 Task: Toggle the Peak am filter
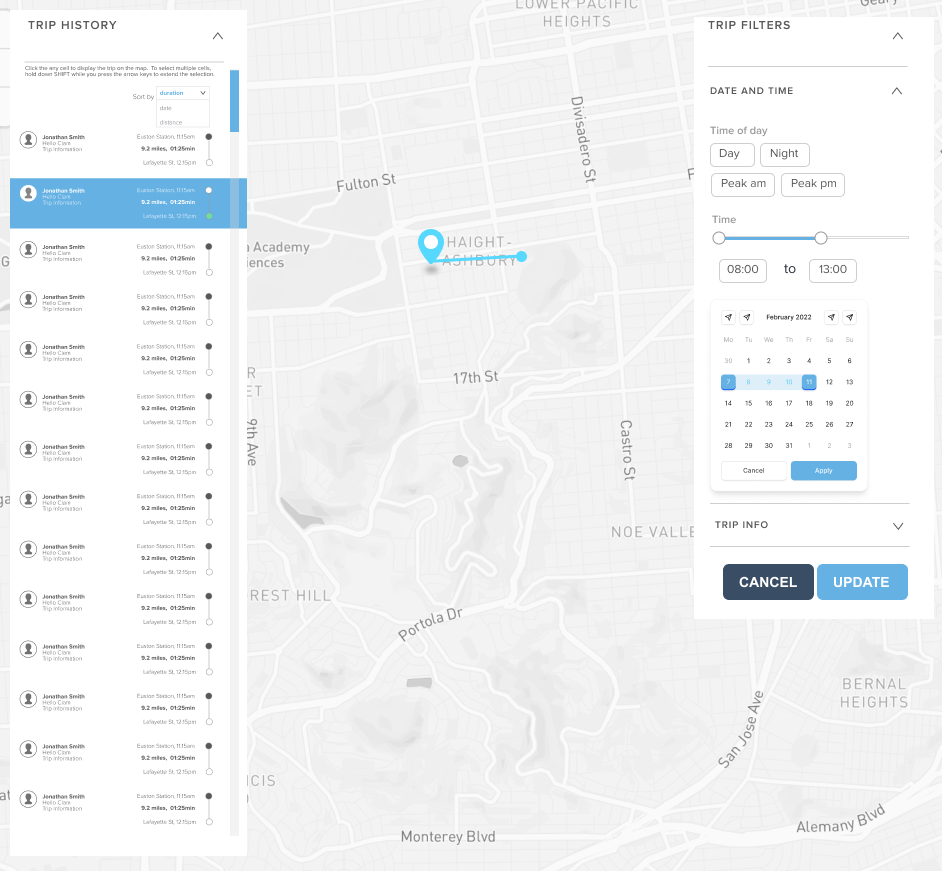(742, 184)
